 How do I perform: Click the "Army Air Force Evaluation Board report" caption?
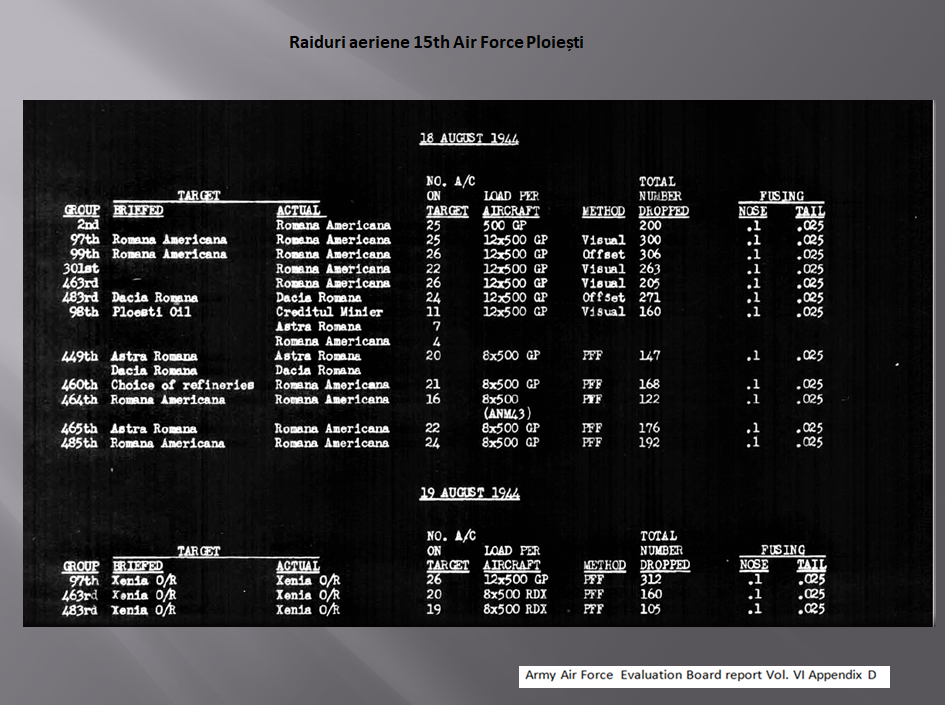pos(700,675)
